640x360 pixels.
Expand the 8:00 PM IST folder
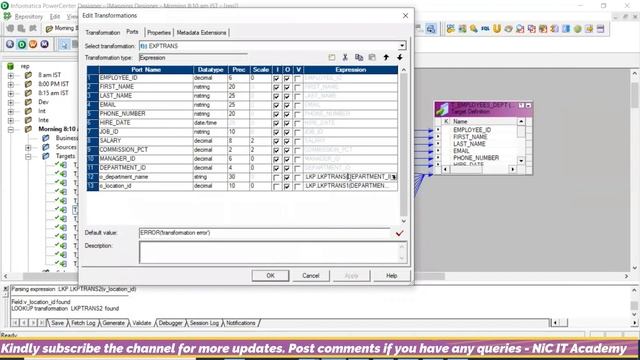pyautogui.click(x=11, y=84)
